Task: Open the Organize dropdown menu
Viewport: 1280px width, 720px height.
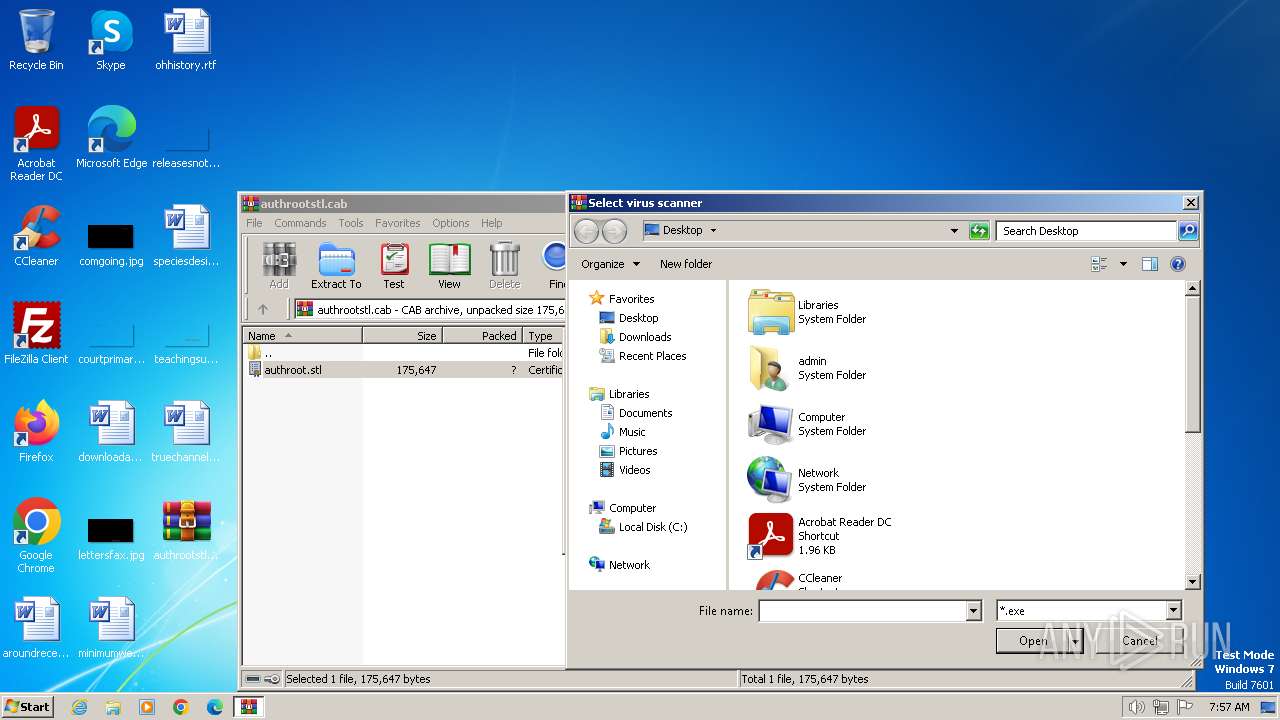Action: (610, 264)
